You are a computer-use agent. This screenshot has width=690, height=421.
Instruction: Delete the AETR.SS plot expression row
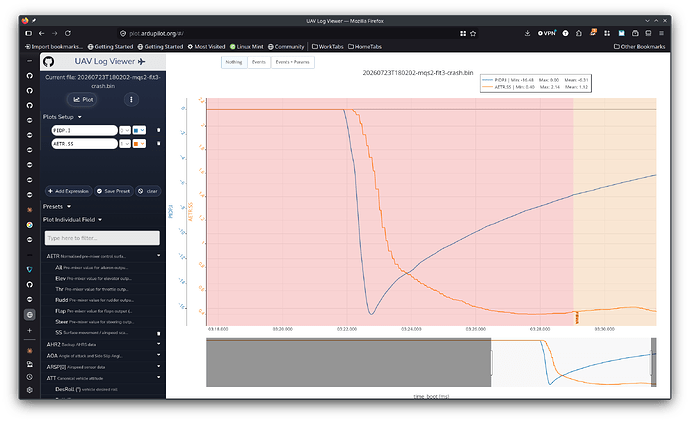point(158,143)
